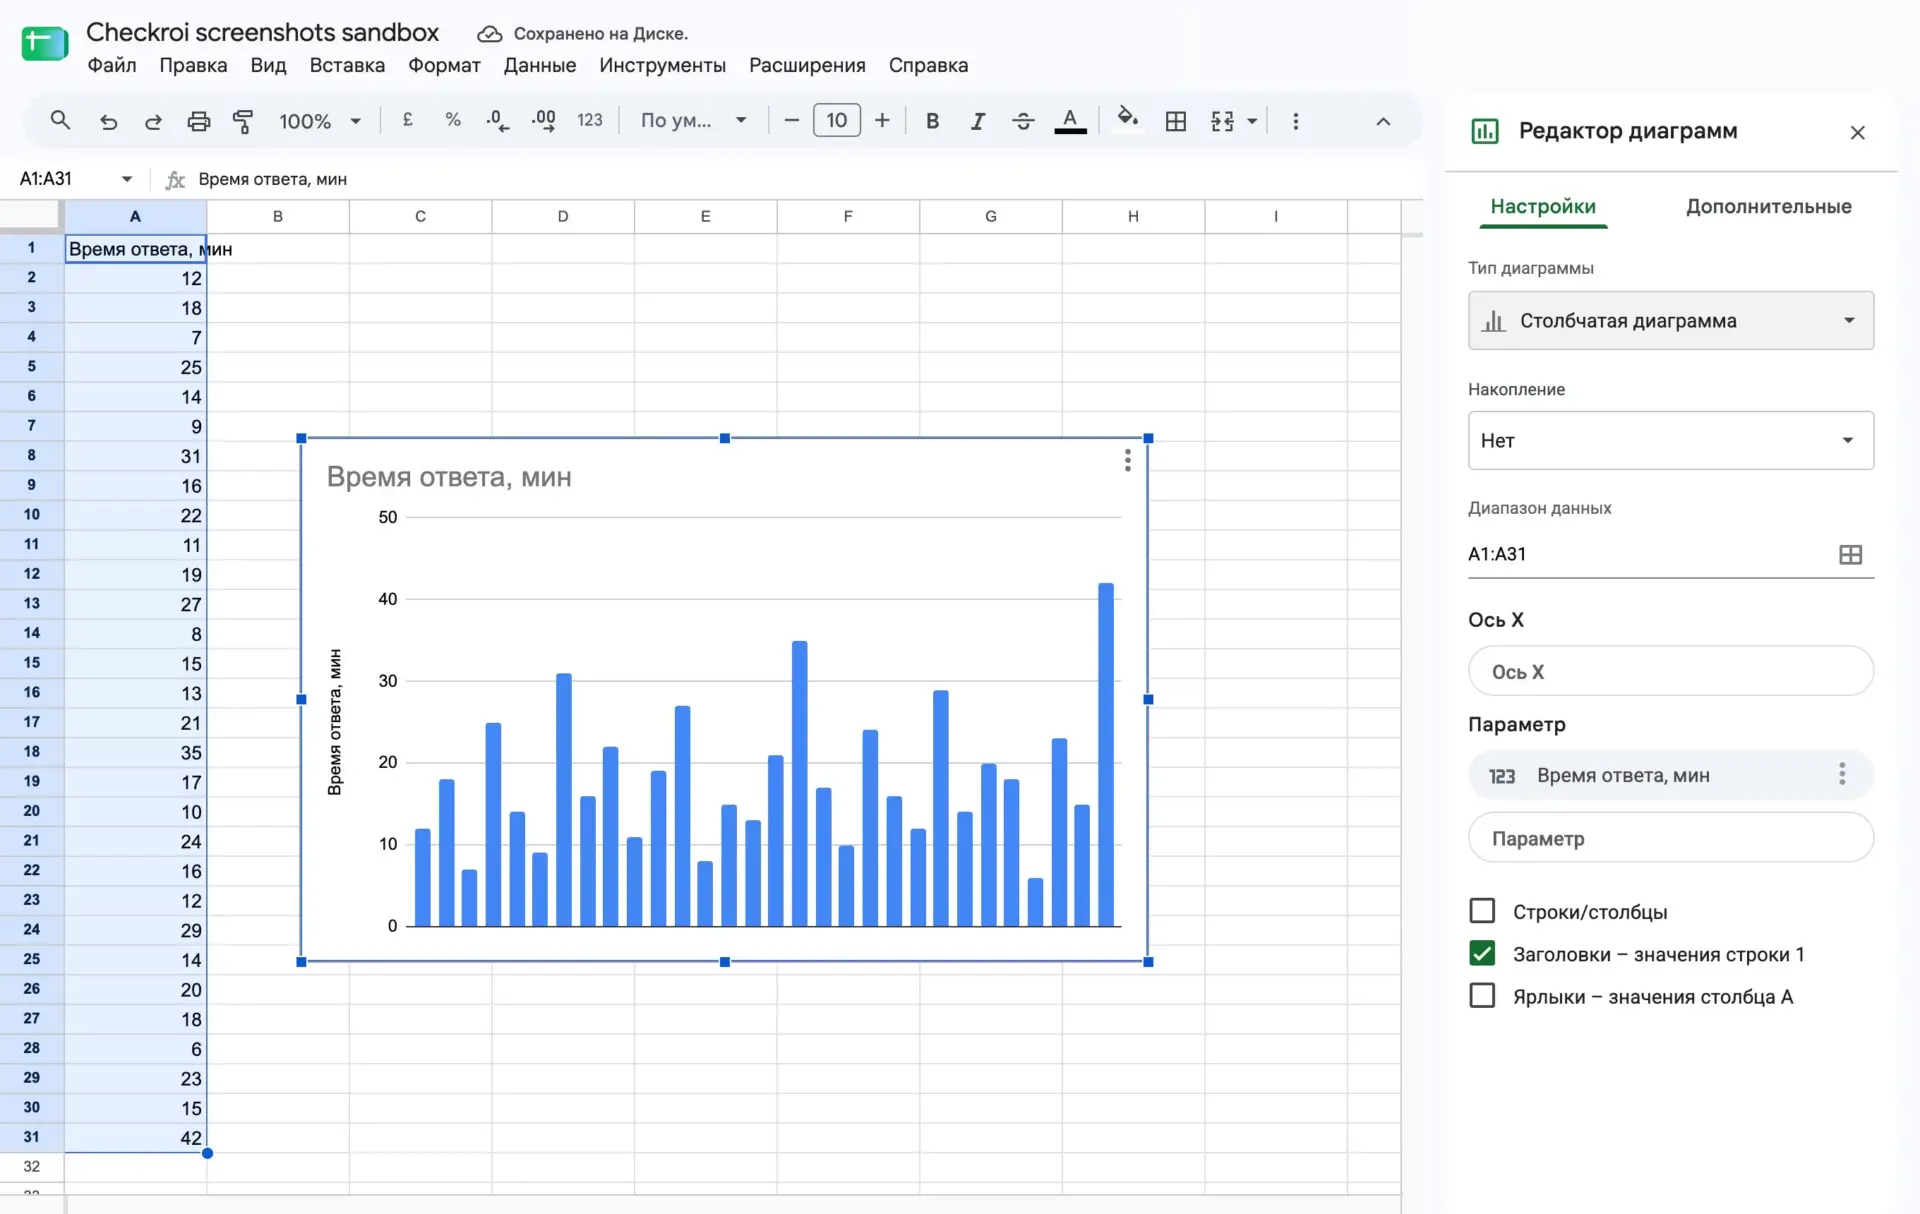Click the select data range grid icon
The image size is (1920, 1214).
pos(1850,554)
